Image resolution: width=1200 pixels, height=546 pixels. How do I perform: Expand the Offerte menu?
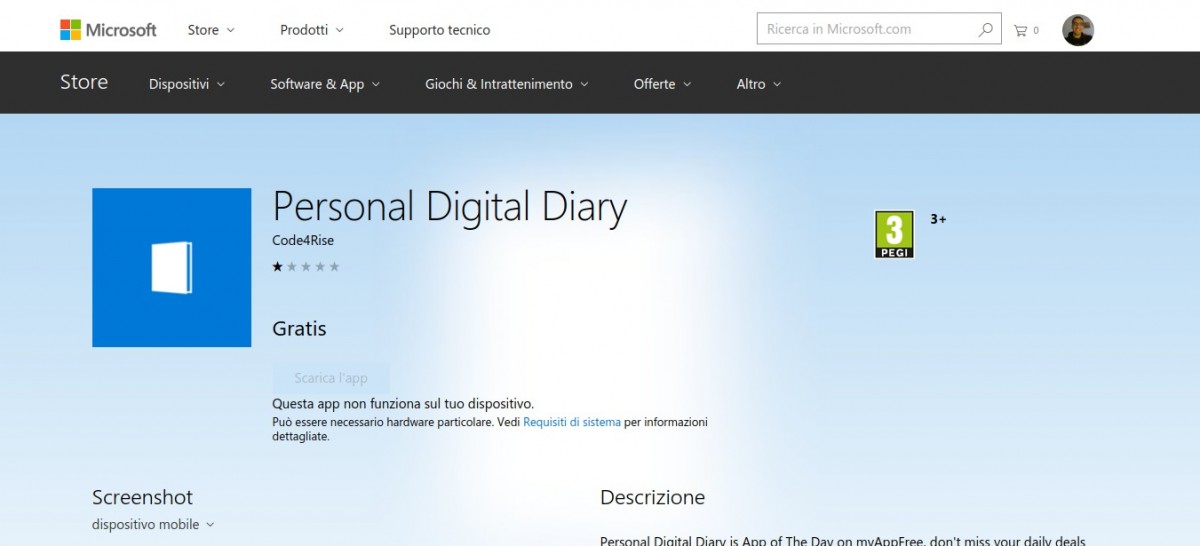point(663,84)
